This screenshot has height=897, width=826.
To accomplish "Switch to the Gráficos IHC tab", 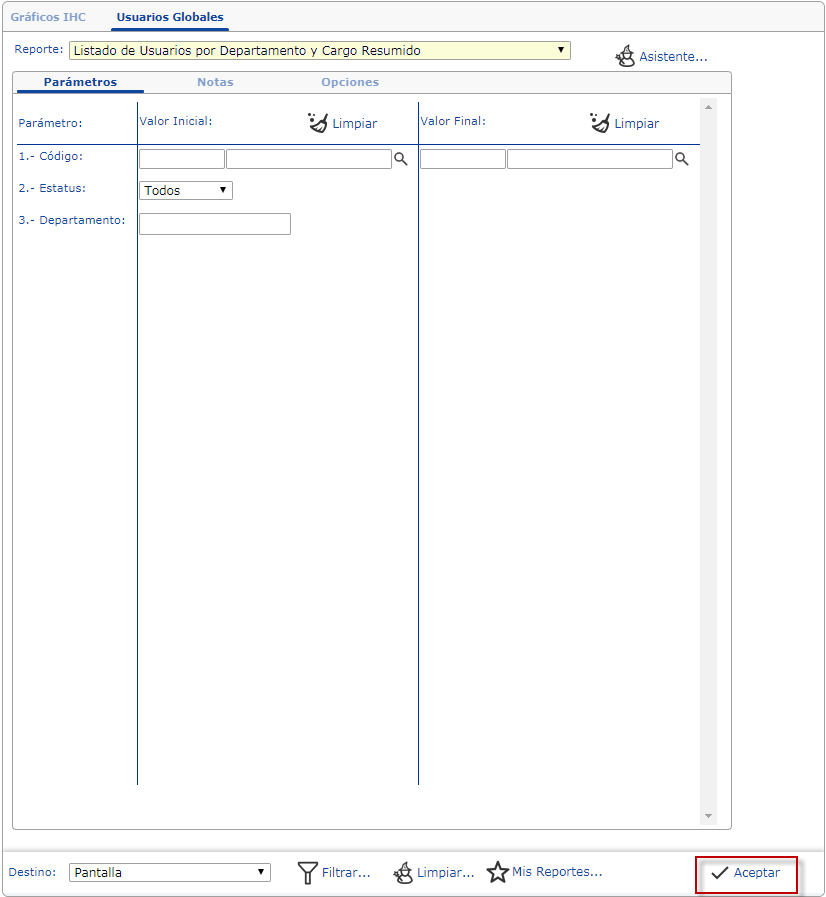I will click(48, 17).
